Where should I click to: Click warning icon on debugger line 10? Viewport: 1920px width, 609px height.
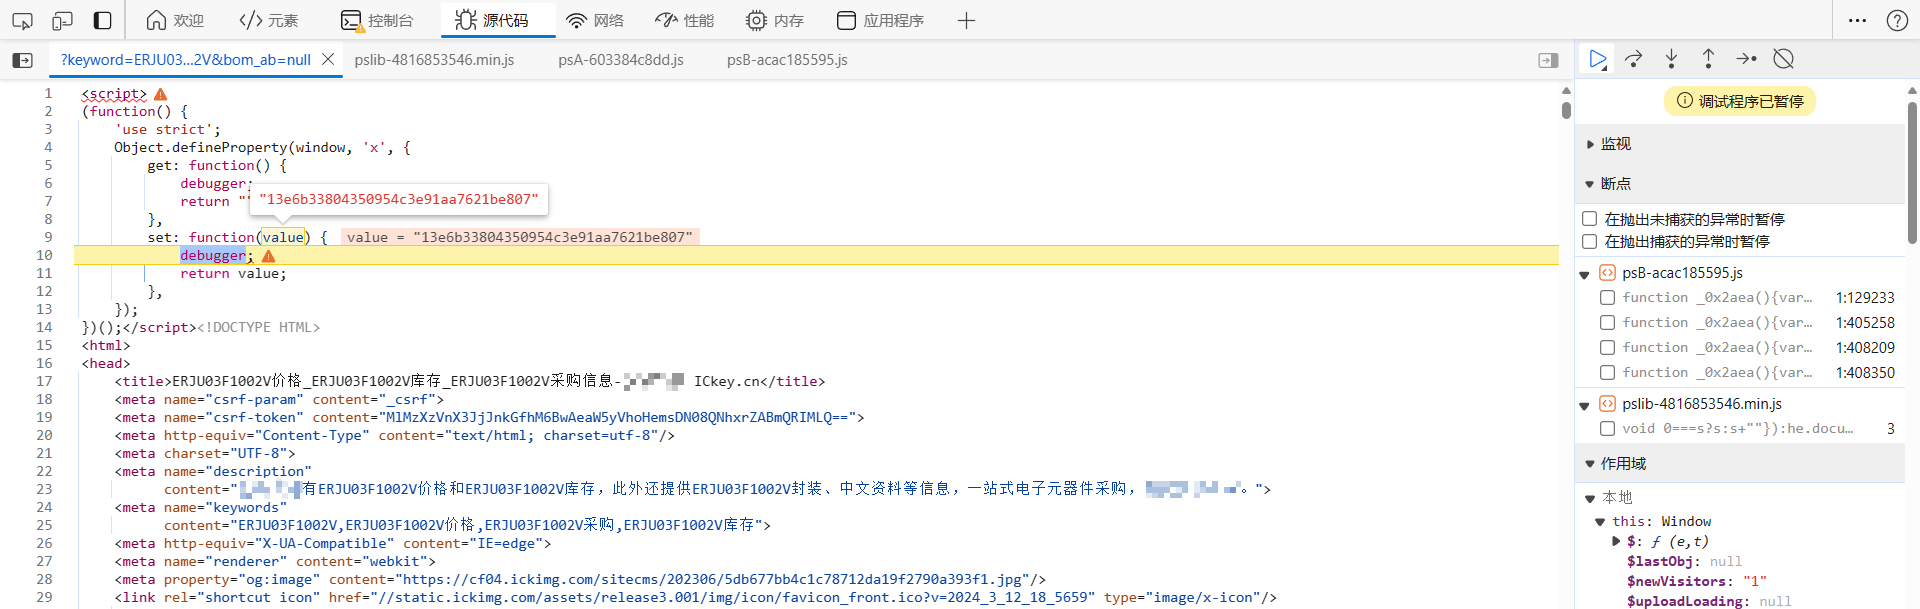point(268,256)
